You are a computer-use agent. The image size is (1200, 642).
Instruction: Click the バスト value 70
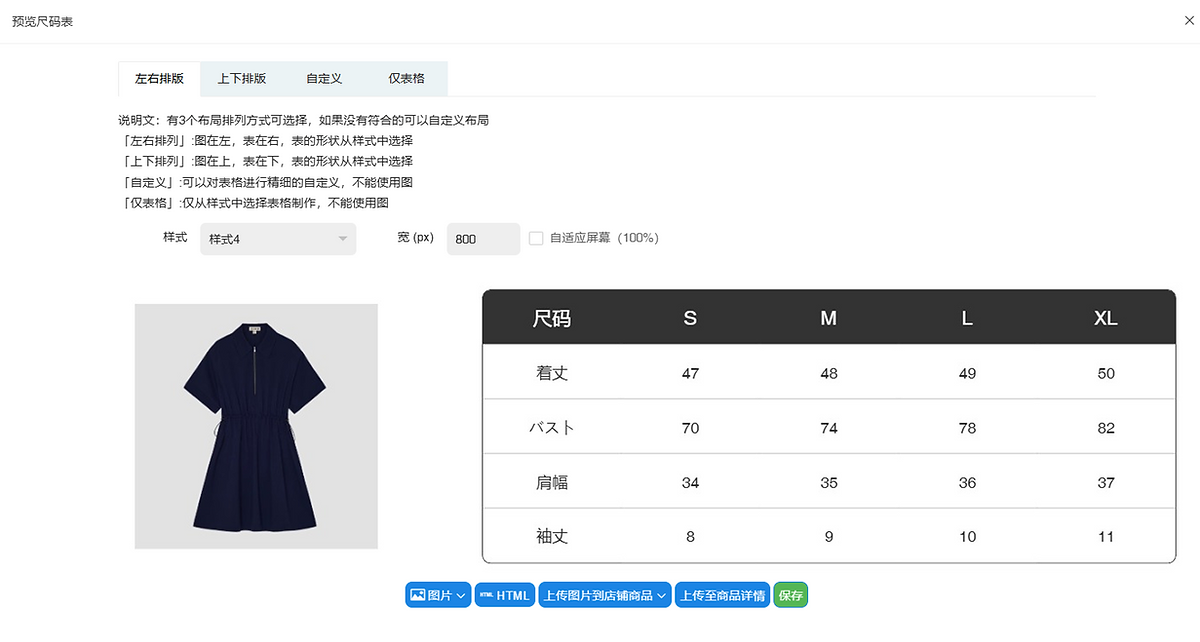(690, 427)
